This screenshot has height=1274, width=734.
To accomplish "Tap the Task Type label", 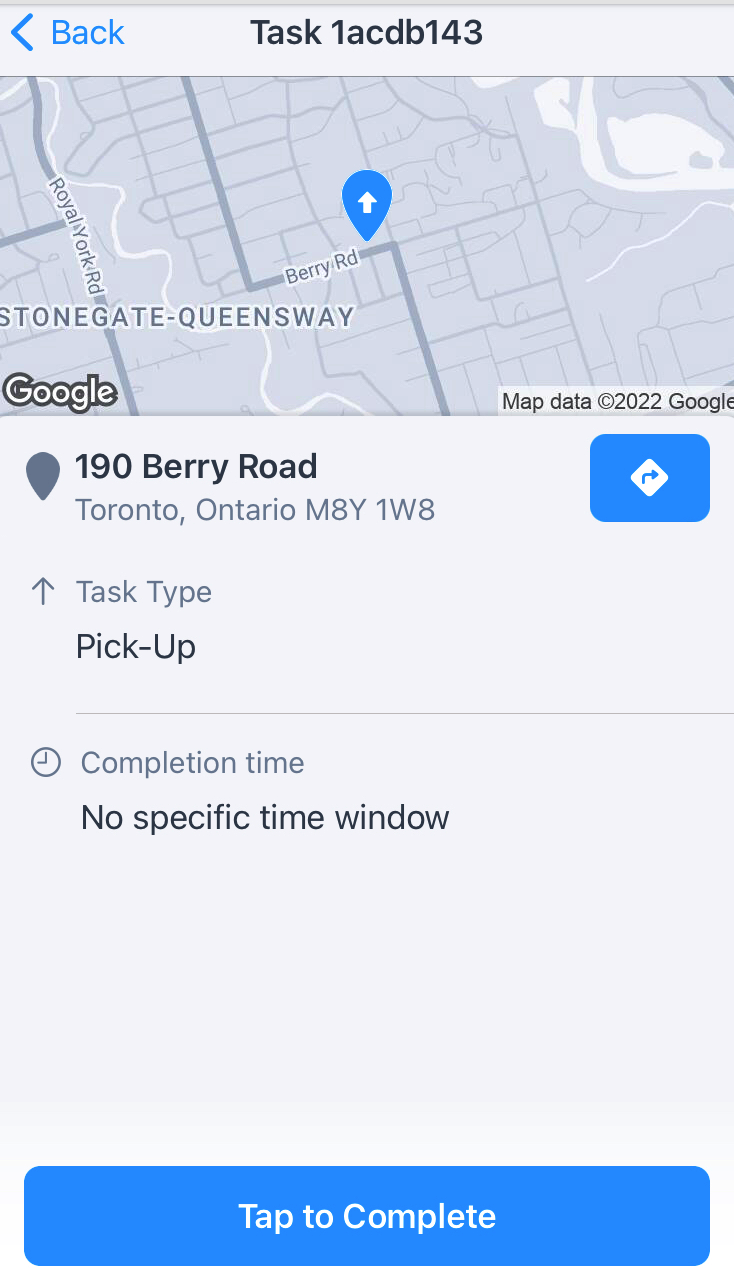I will pyautogui.click(x=144, y=592).
